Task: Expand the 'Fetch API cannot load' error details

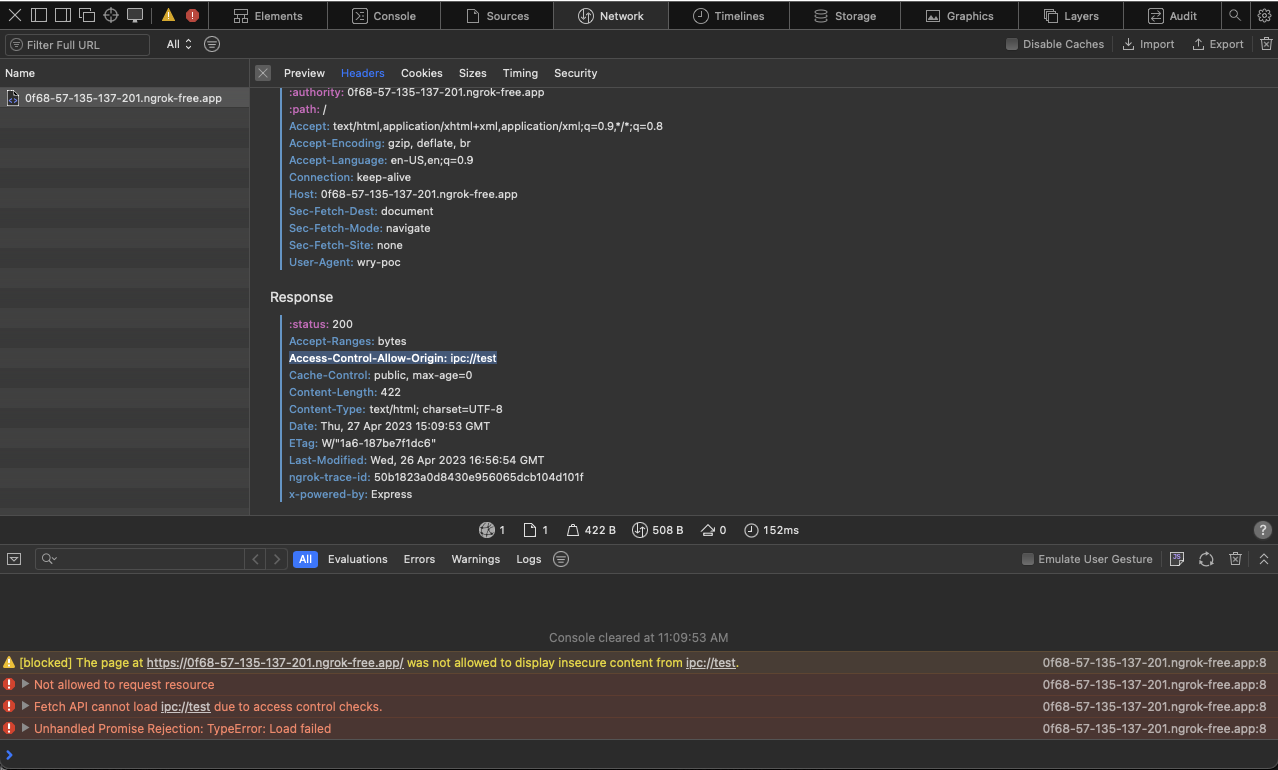Action: click(24, 706)
